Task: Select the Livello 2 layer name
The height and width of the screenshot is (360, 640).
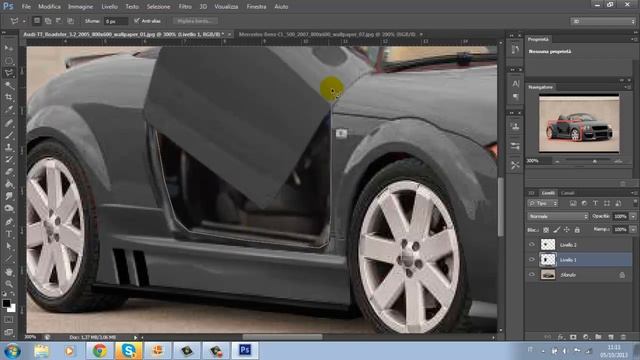Action: pyautogui.click(x=568, y=245)
